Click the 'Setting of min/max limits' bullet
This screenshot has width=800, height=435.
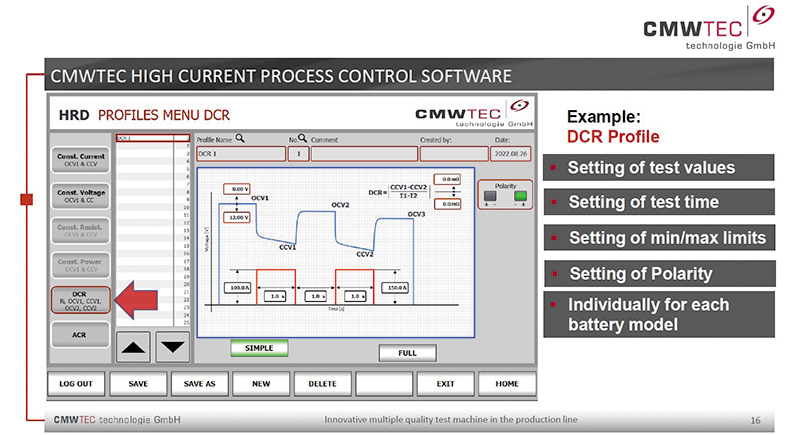(660, 238)
